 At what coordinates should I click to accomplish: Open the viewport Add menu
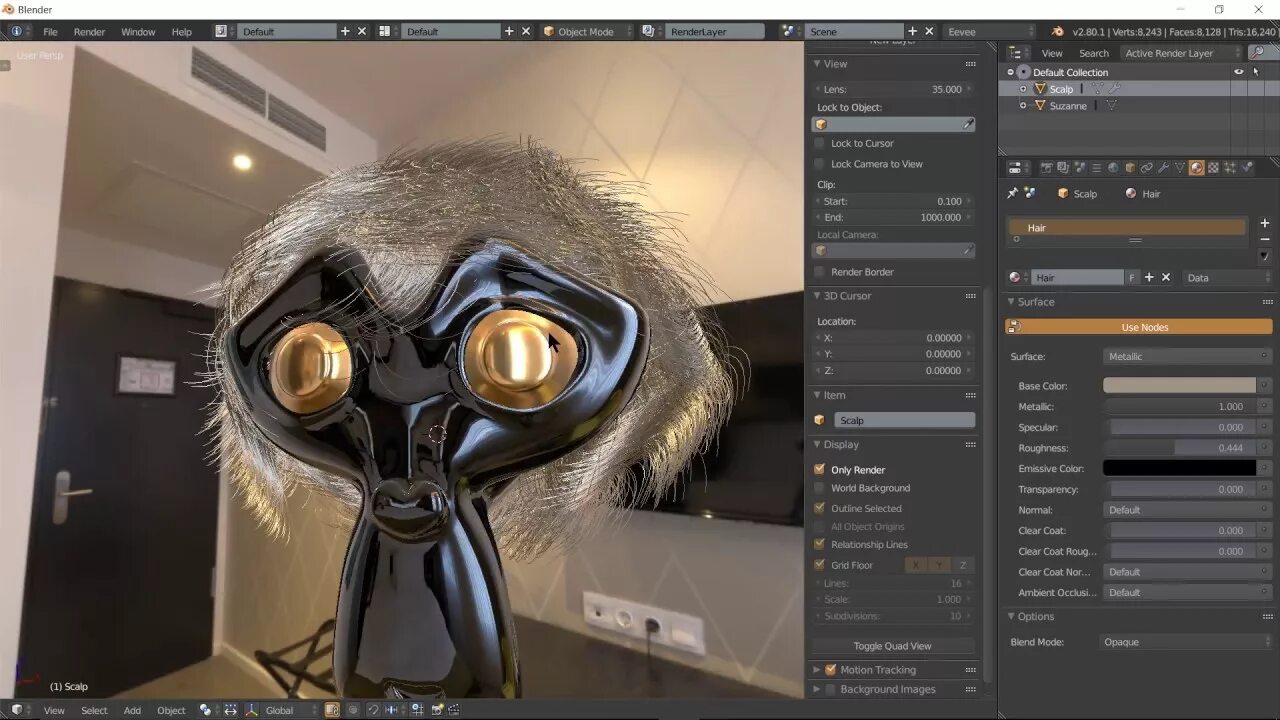(132, 710)
